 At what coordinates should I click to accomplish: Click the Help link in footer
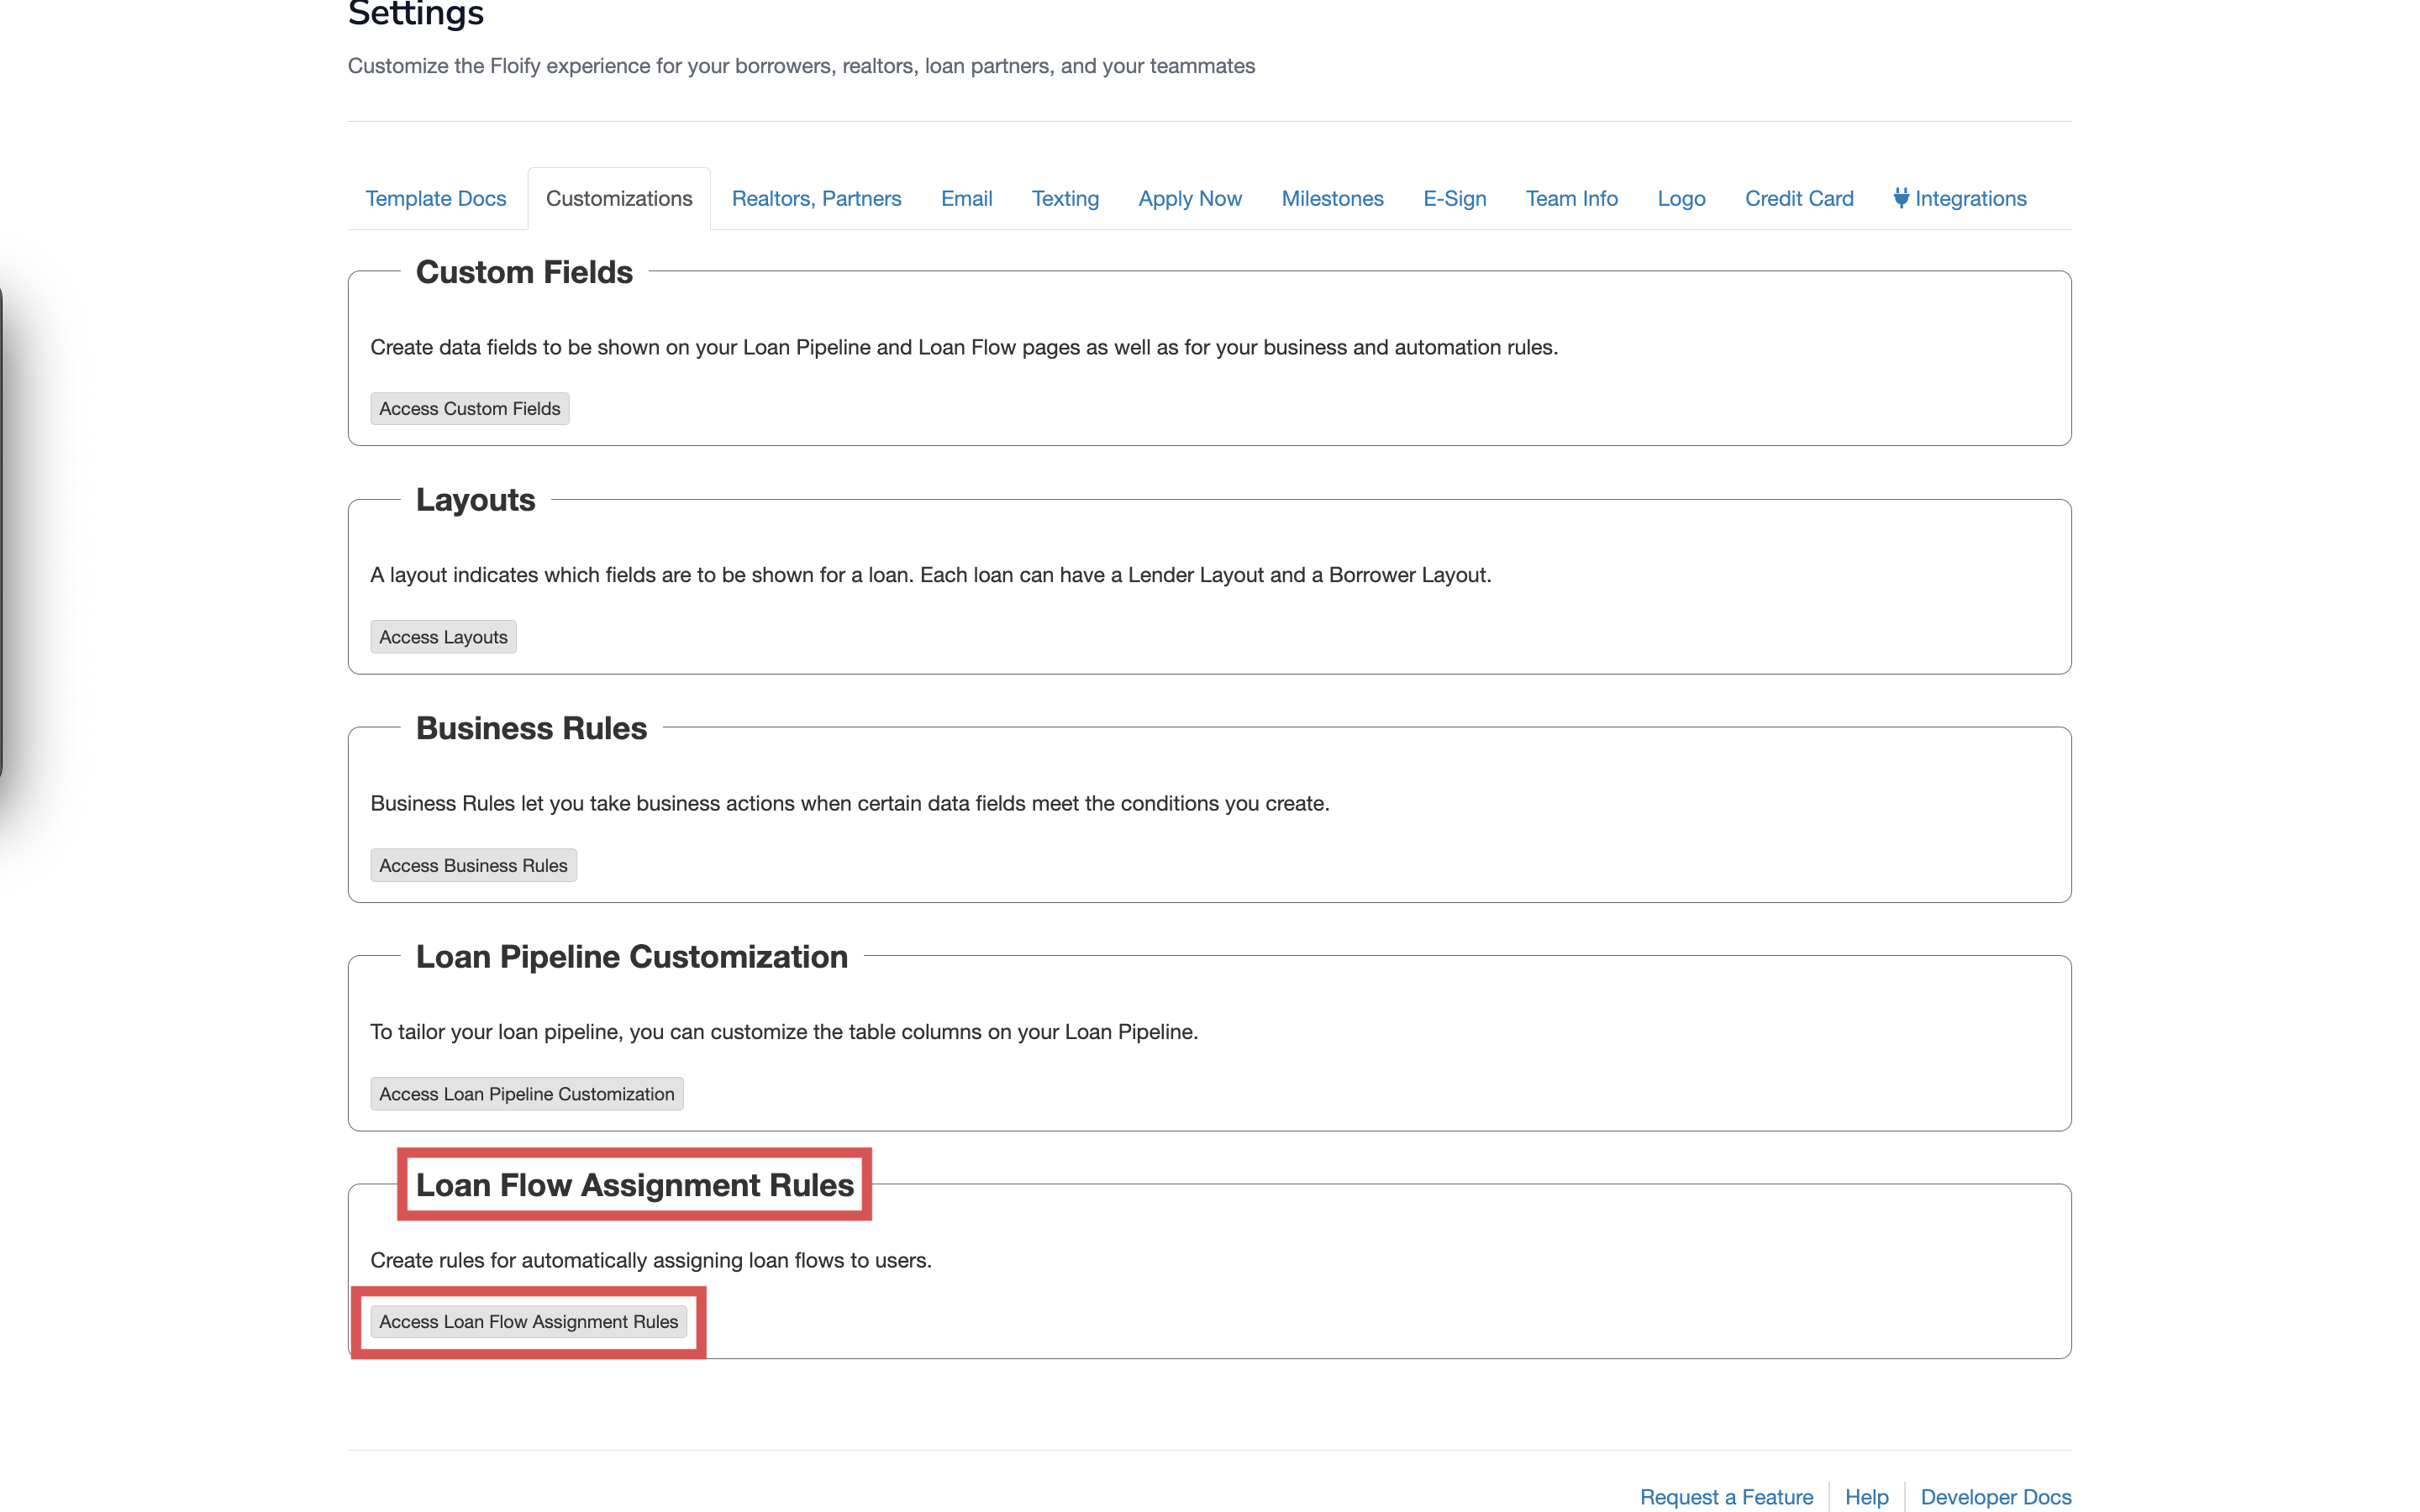[x=1866, y=1496]
